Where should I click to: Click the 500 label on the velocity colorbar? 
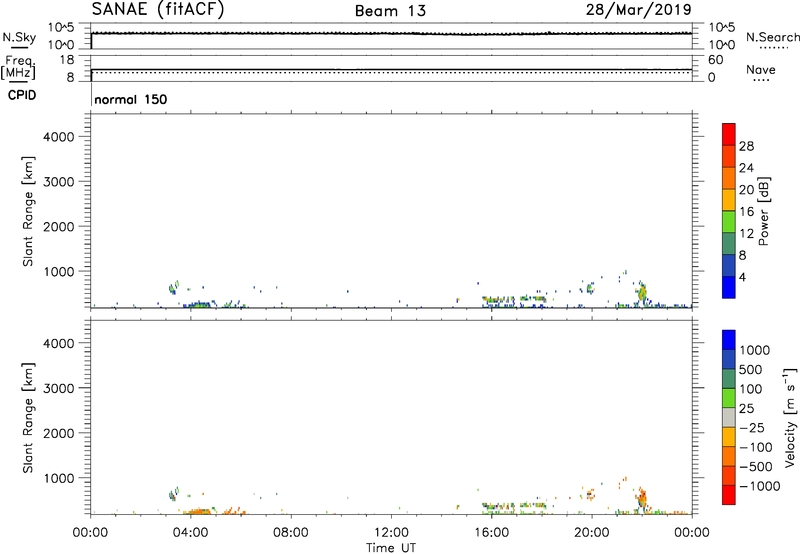pos(751,369)
